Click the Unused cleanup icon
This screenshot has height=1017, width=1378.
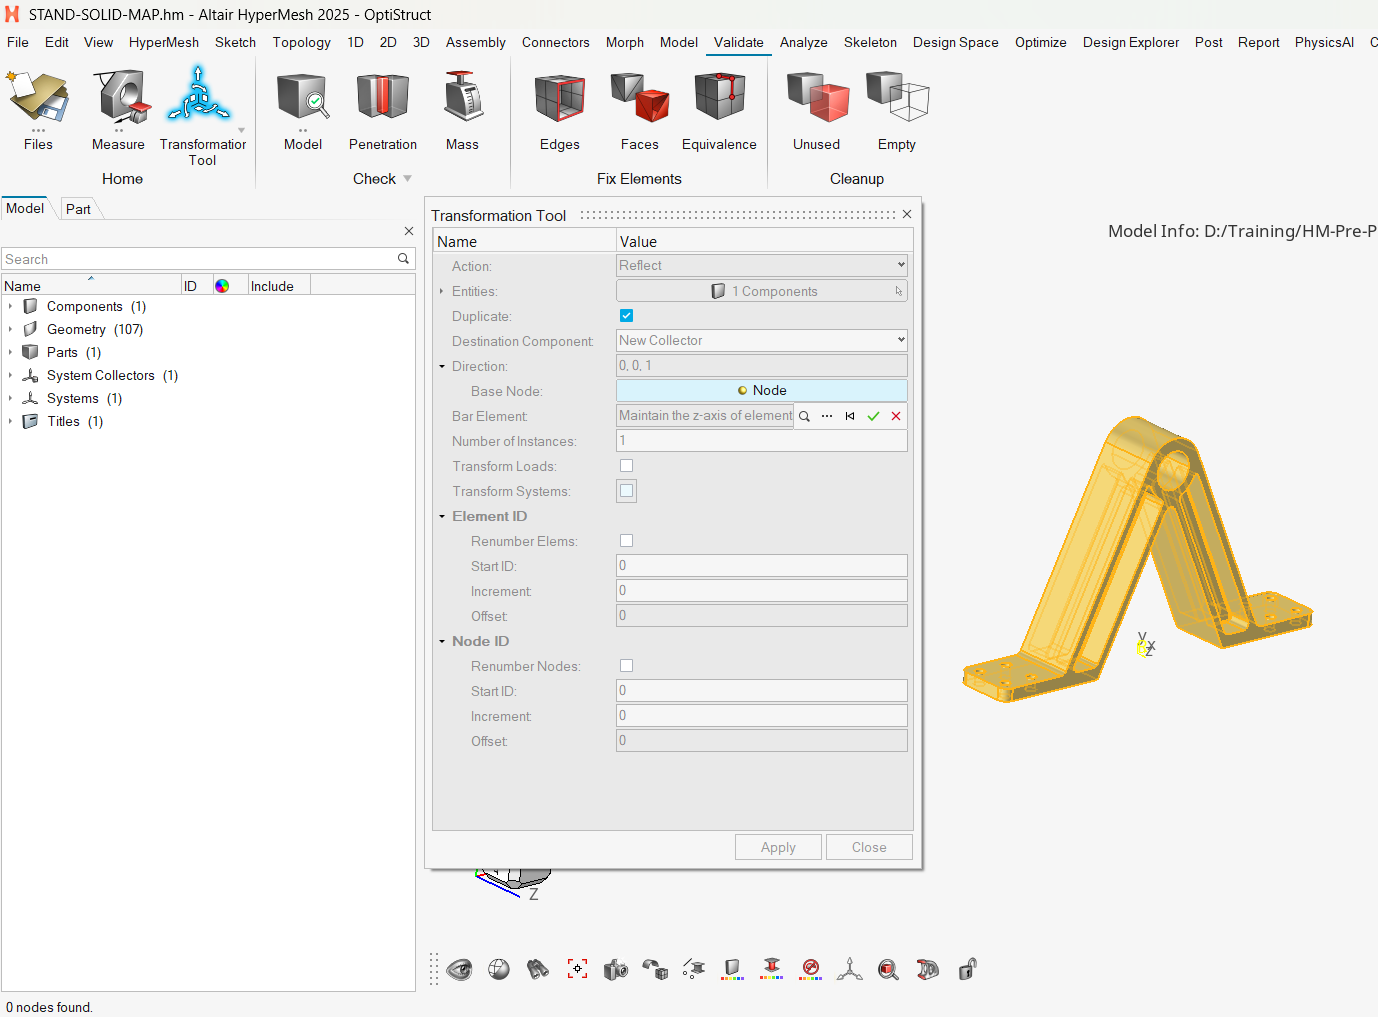[x=816, y=99]
